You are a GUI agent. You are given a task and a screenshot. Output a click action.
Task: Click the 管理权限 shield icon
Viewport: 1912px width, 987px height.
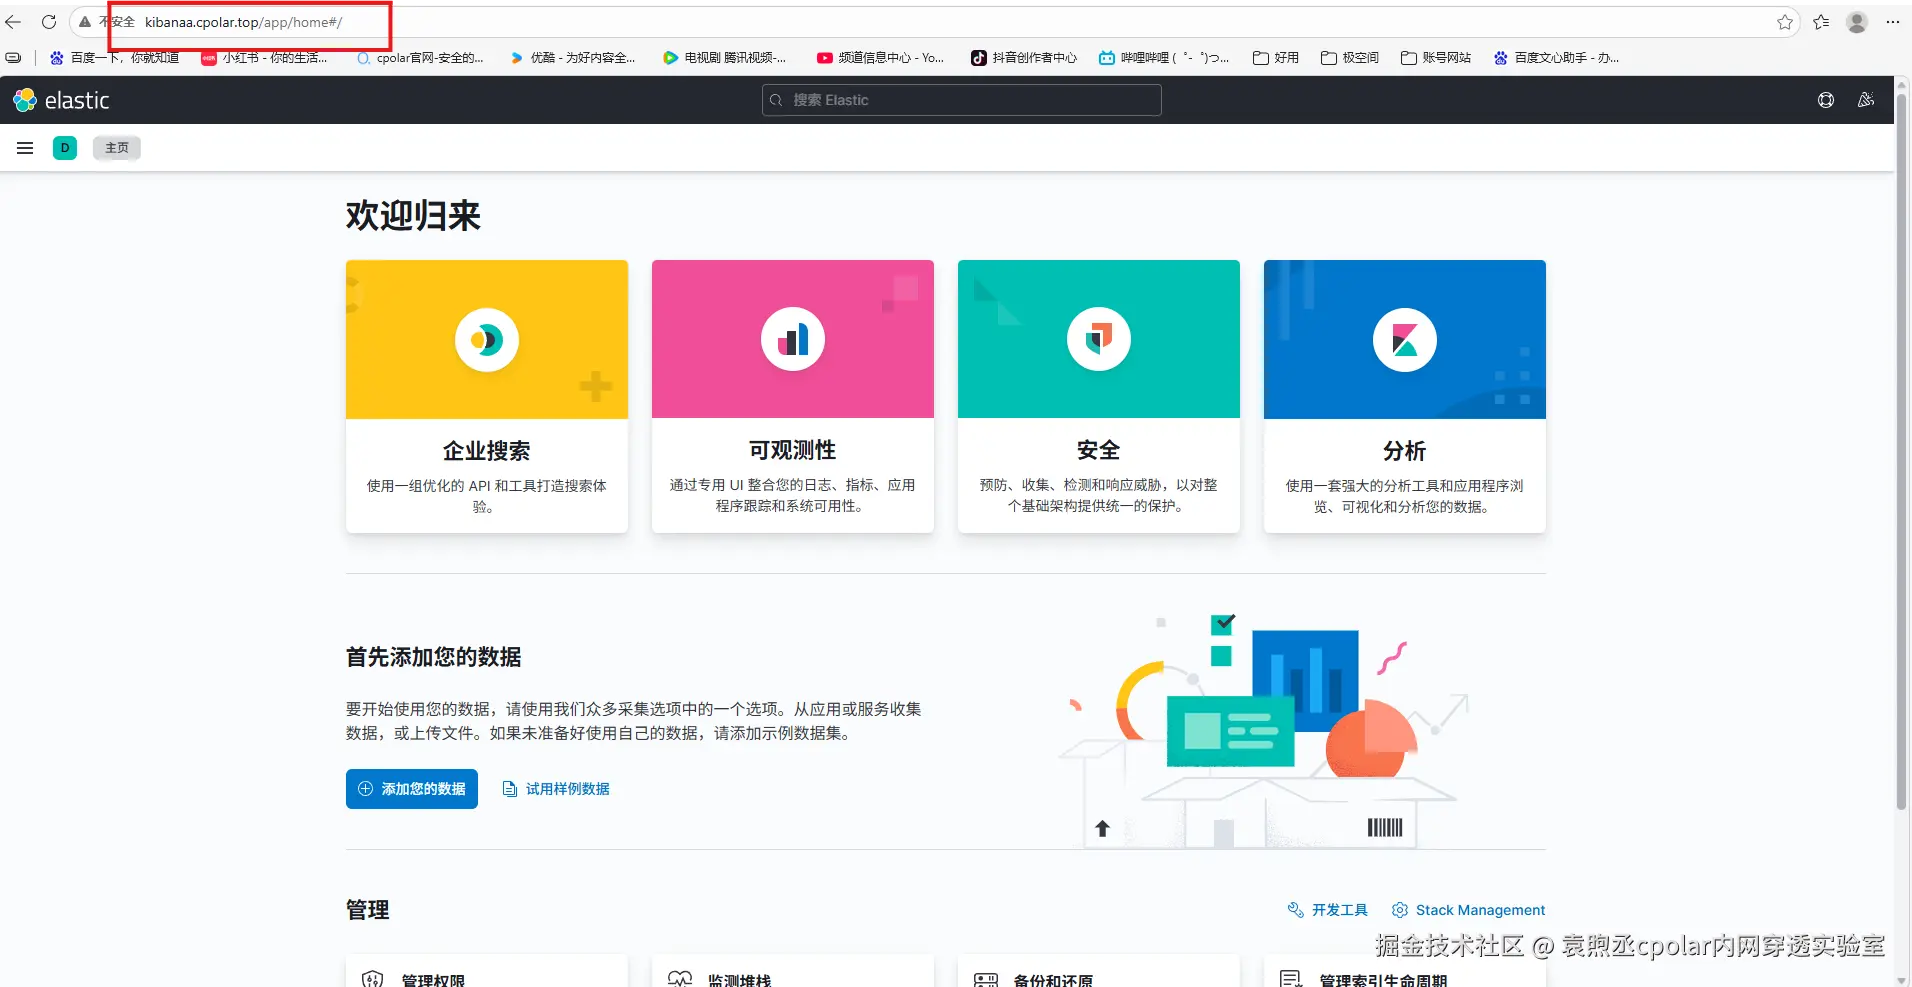(x=373, y=979)
